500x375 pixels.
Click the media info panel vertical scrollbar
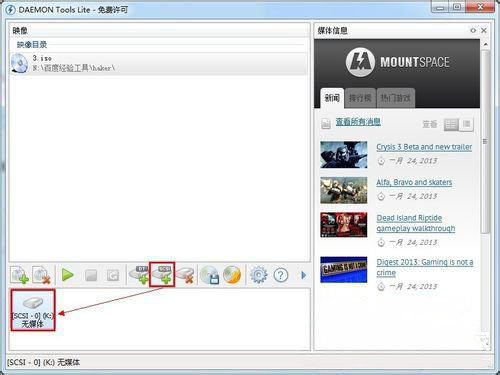tap(485, 142)
